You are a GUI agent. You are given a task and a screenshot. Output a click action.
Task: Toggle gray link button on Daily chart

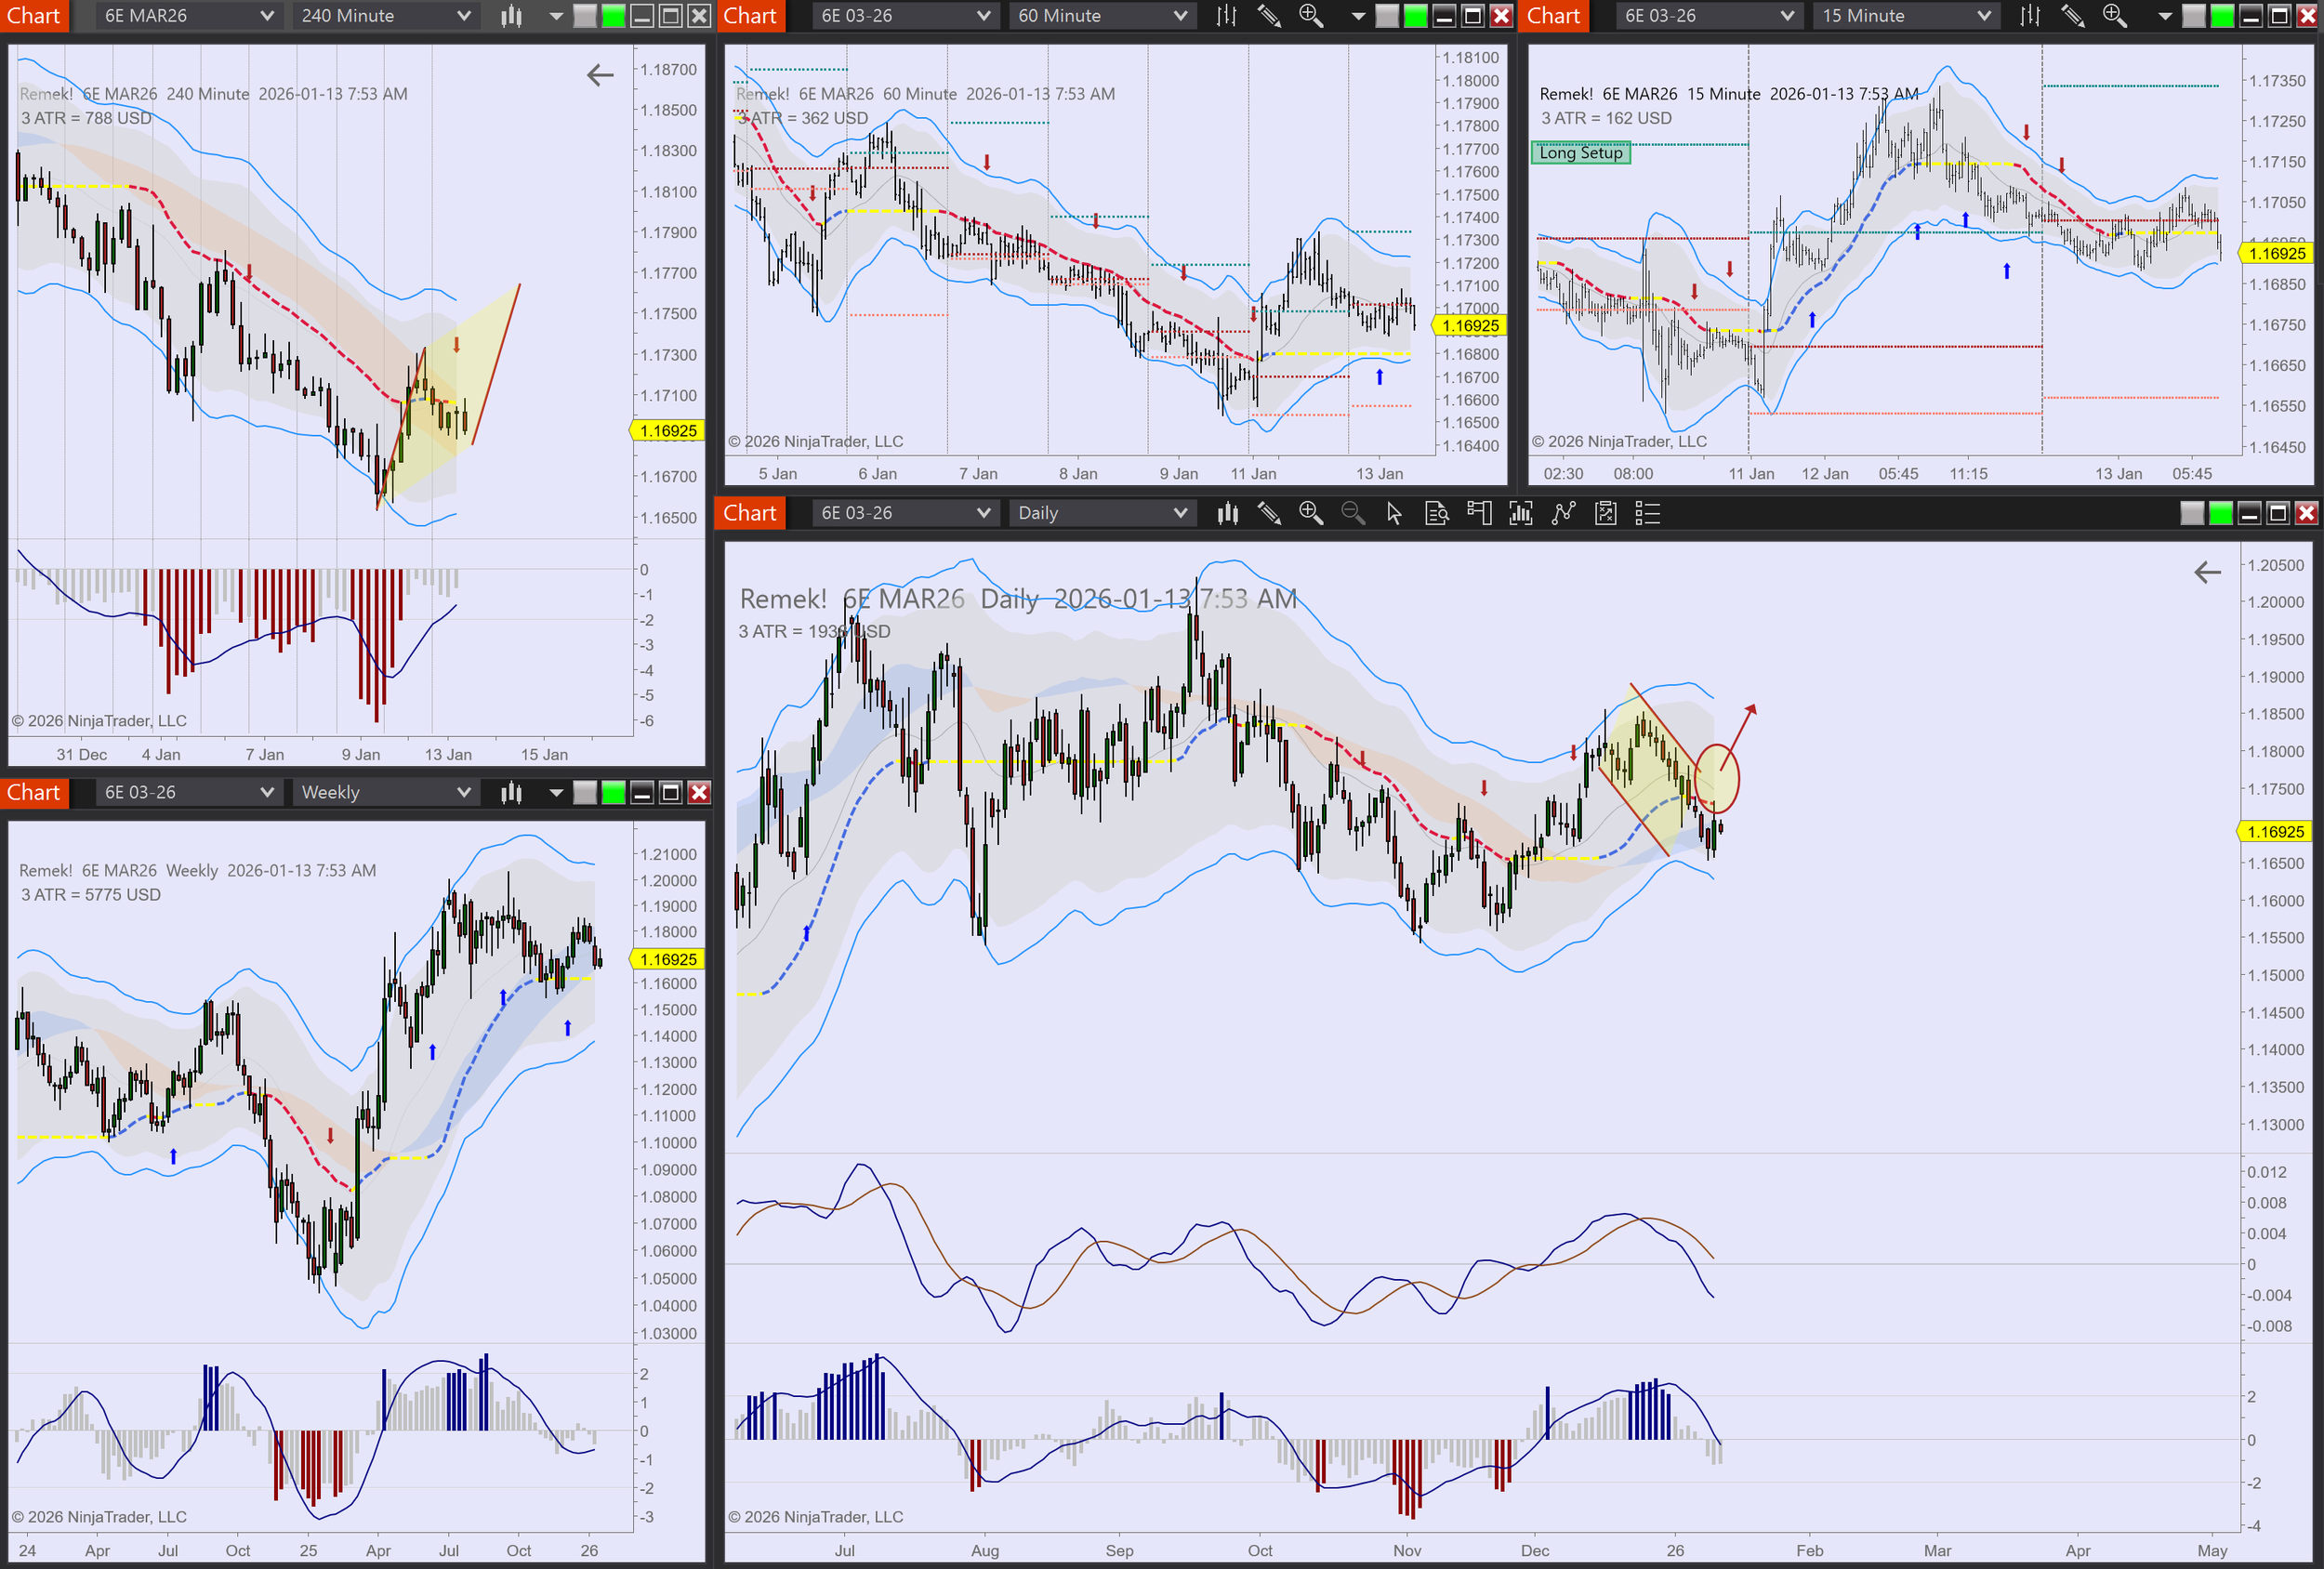[2191, 513]
